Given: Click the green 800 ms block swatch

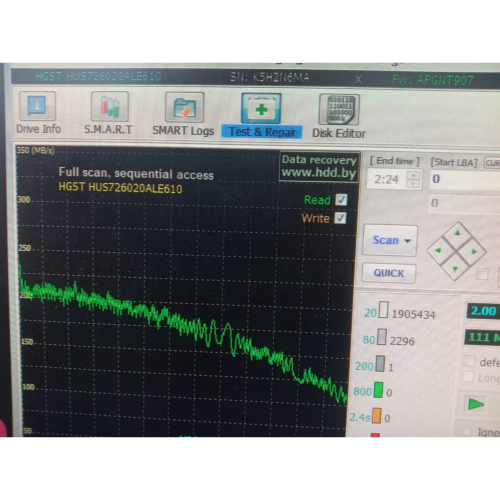Looking at the screenshot, I should [378, 390].
